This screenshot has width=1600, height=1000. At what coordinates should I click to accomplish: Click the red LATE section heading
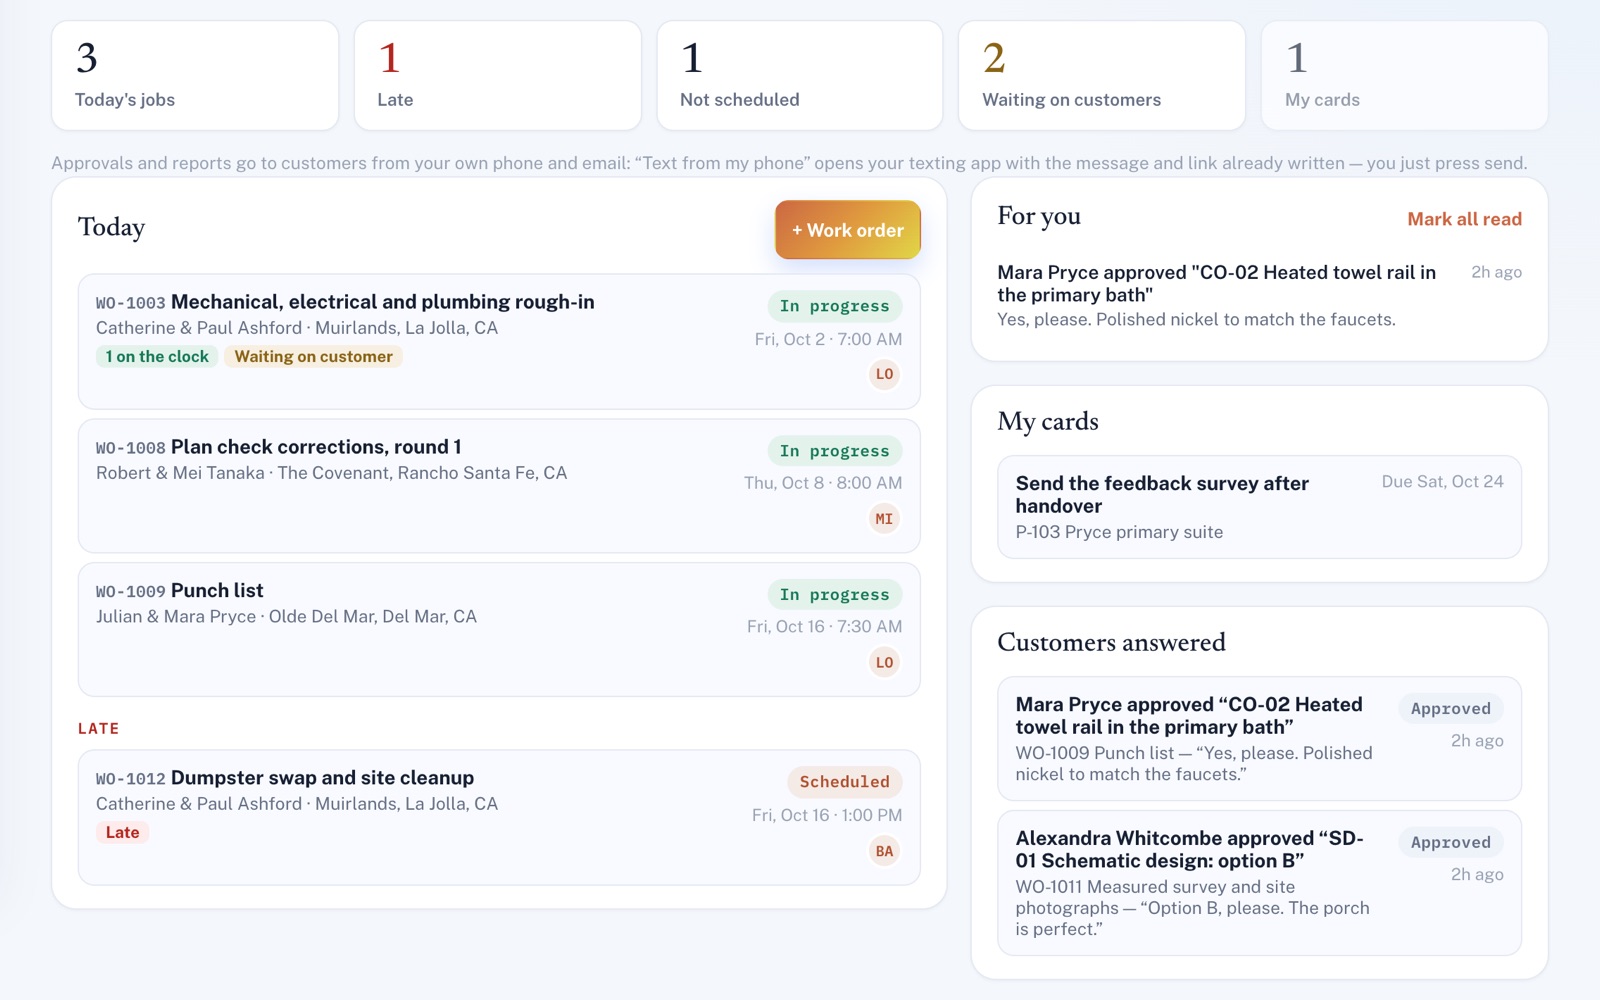tap(98, 729)
